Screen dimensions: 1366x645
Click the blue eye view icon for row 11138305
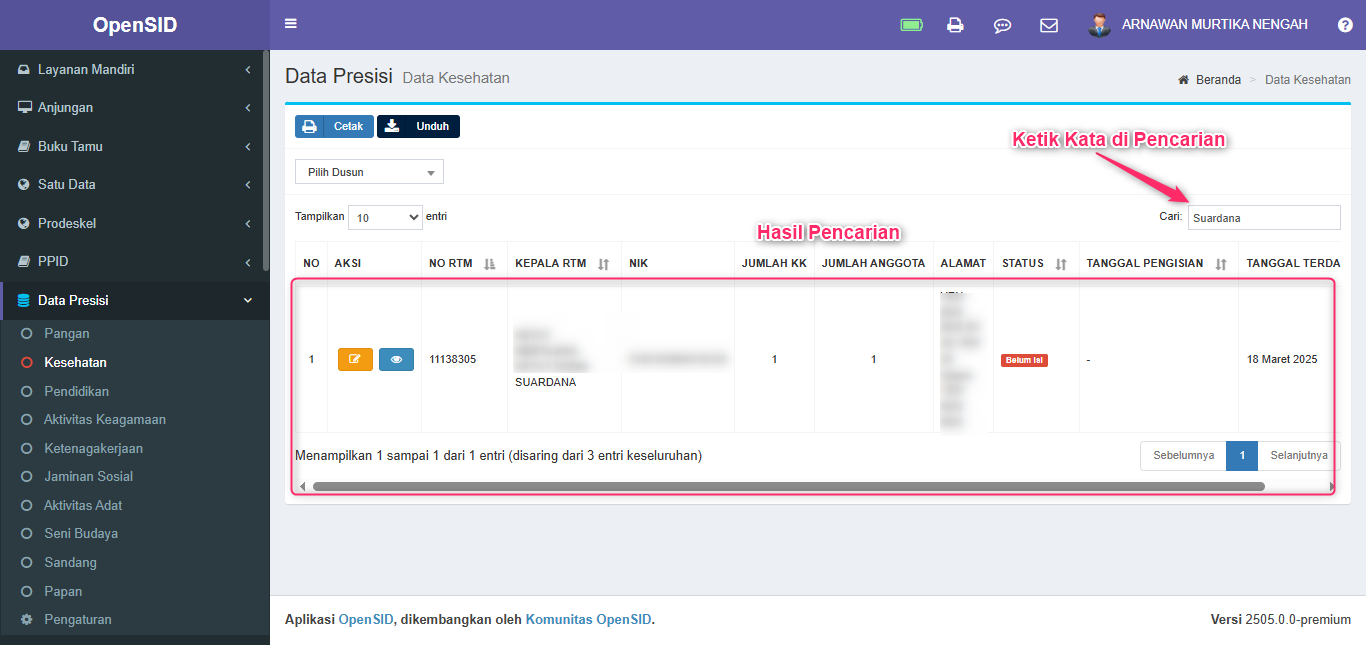coord(396,359)
